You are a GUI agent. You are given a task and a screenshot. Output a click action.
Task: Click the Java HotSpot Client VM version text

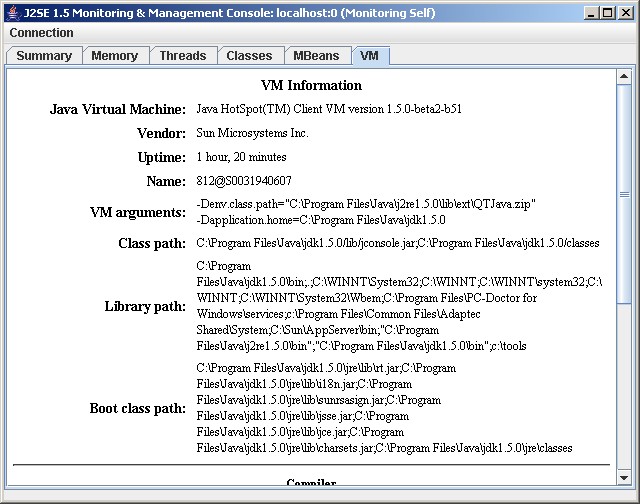pyautogui.click(x=328, y=109)
